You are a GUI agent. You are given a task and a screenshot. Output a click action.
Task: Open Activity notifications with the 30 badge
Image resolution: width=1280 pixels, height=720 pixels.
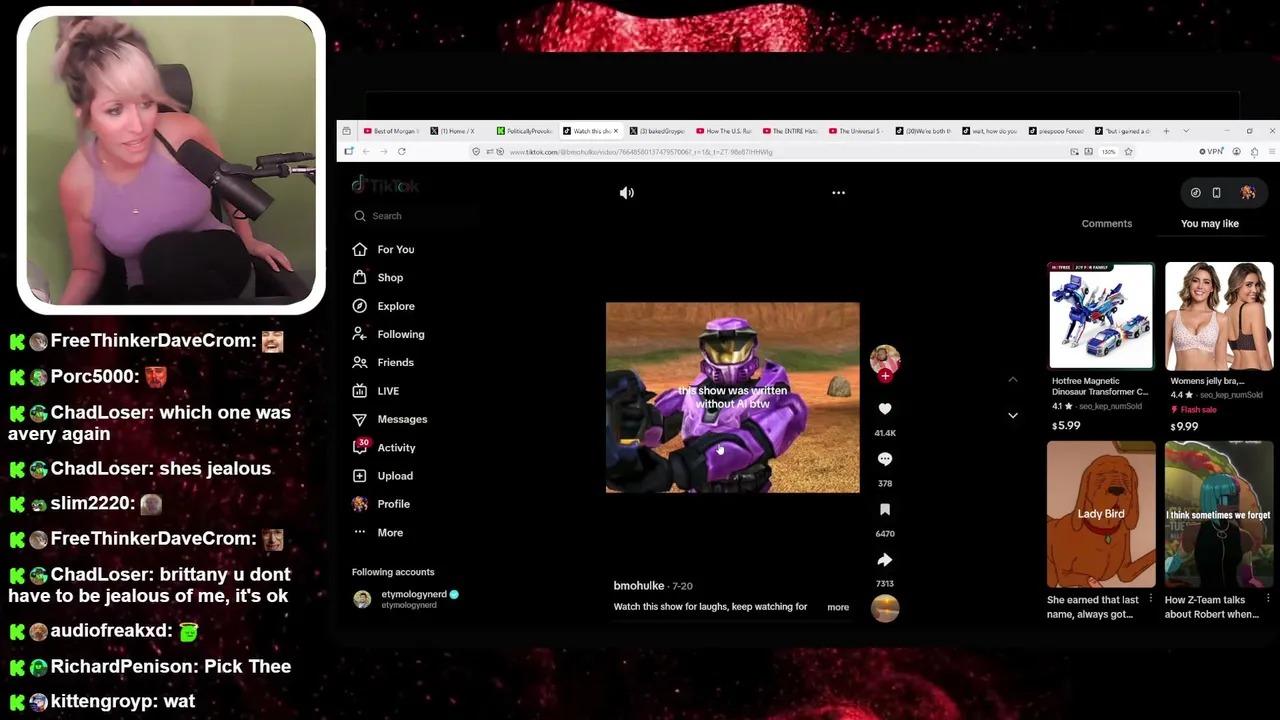click(384, 448)
